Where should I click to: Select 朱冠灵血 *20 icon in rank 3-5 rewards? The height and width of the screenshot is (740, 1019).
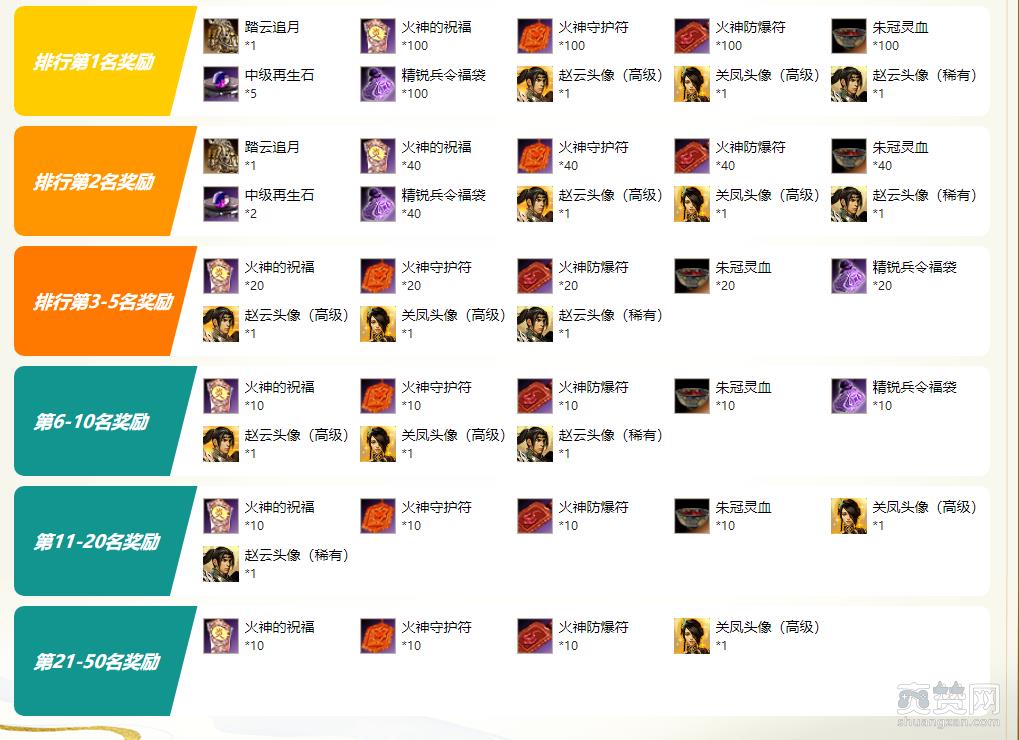coord(692,276)
